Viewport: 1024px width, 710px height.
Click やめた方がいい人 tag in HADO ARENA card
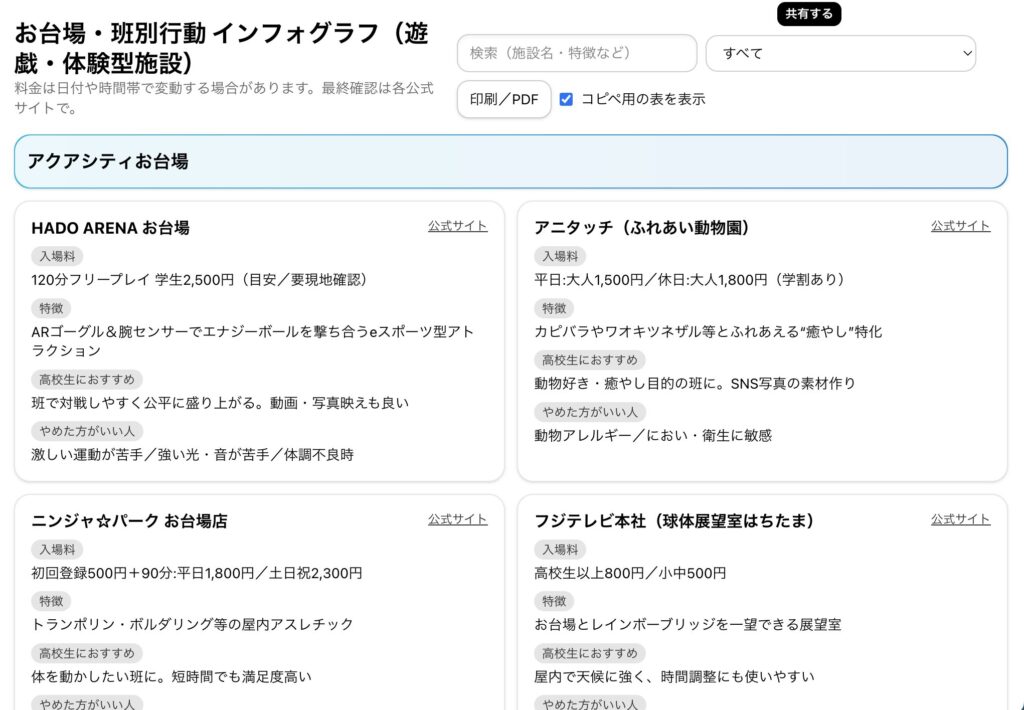point(87,432)
